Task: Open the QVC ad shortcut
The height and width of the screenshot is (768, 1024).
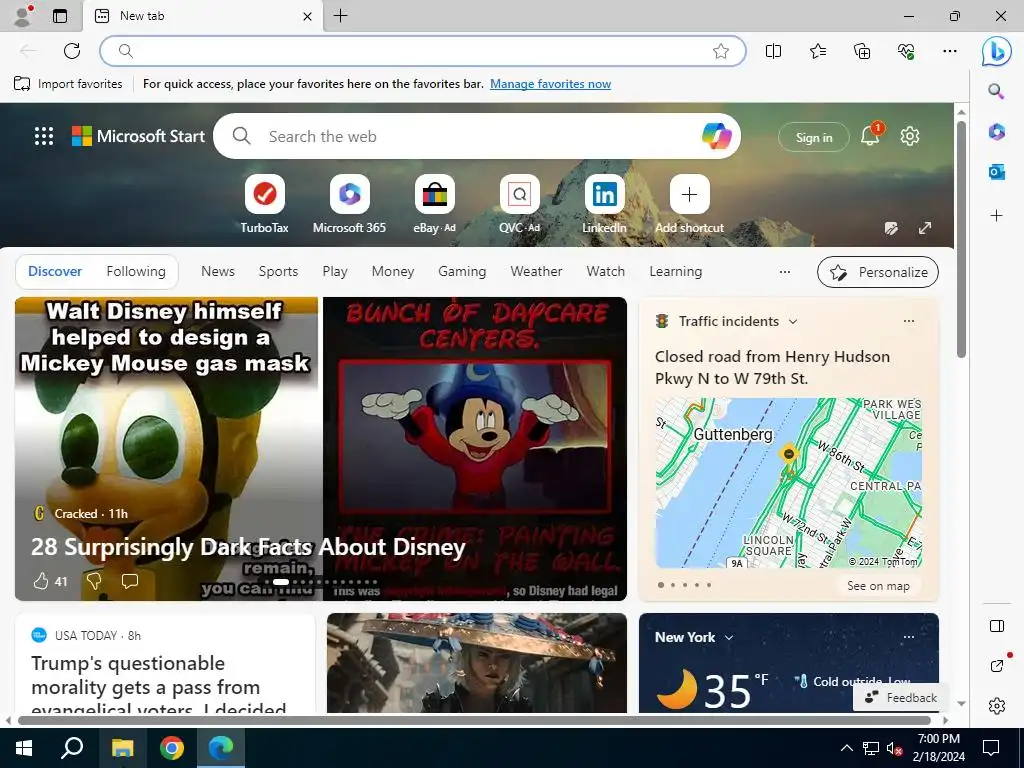Action: tap(519, 204)
